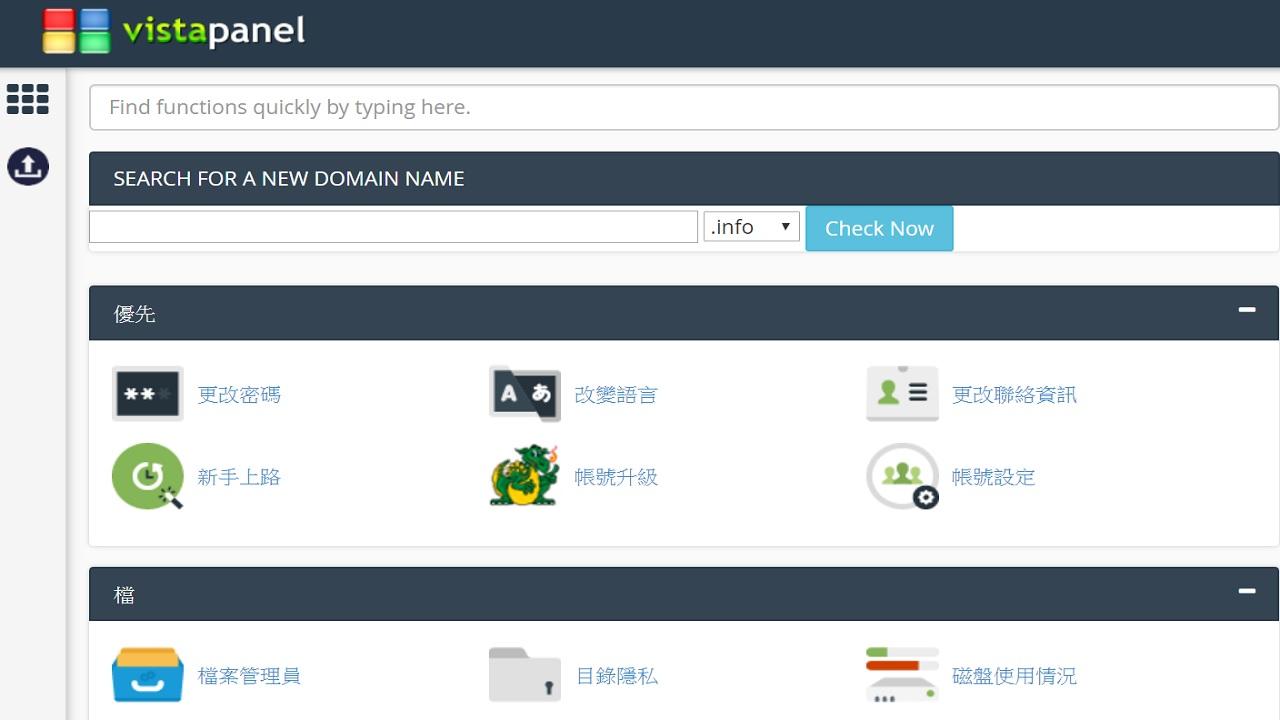1280x720 pixels.
Task: Click the vistapanel logo
Action: coord(174,31)
